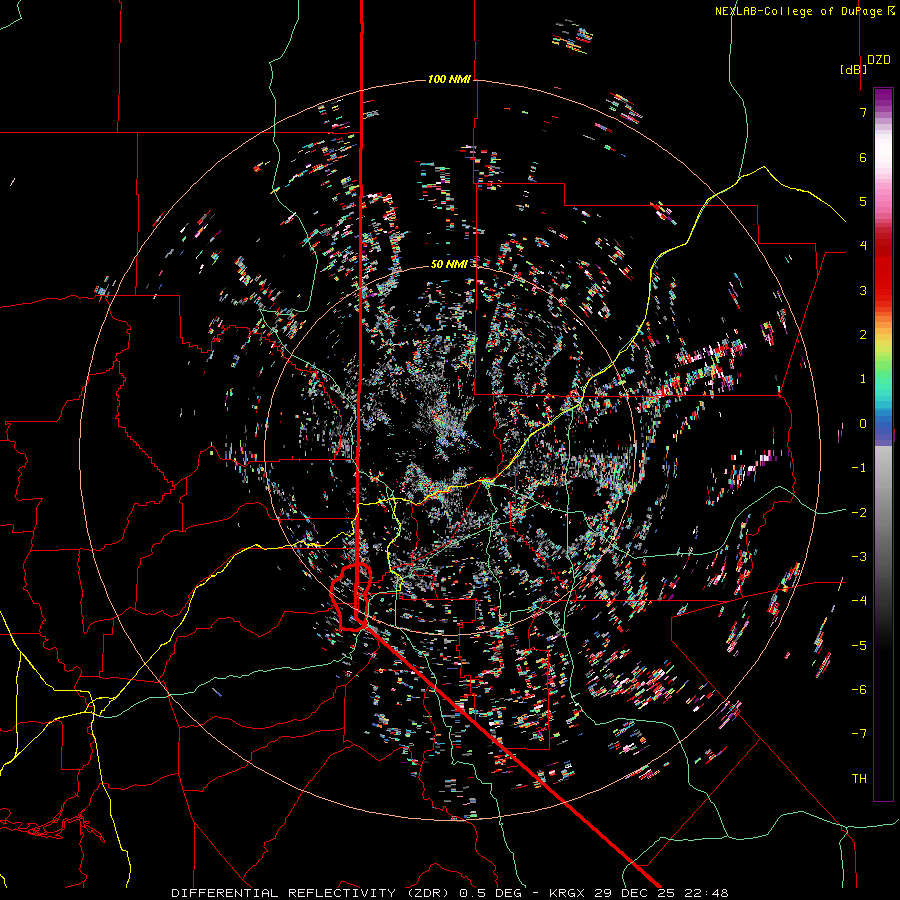This screenshot has height=900, width=900.
Task: Select the 7 dB scale value
Action: (x=863, y=112)
